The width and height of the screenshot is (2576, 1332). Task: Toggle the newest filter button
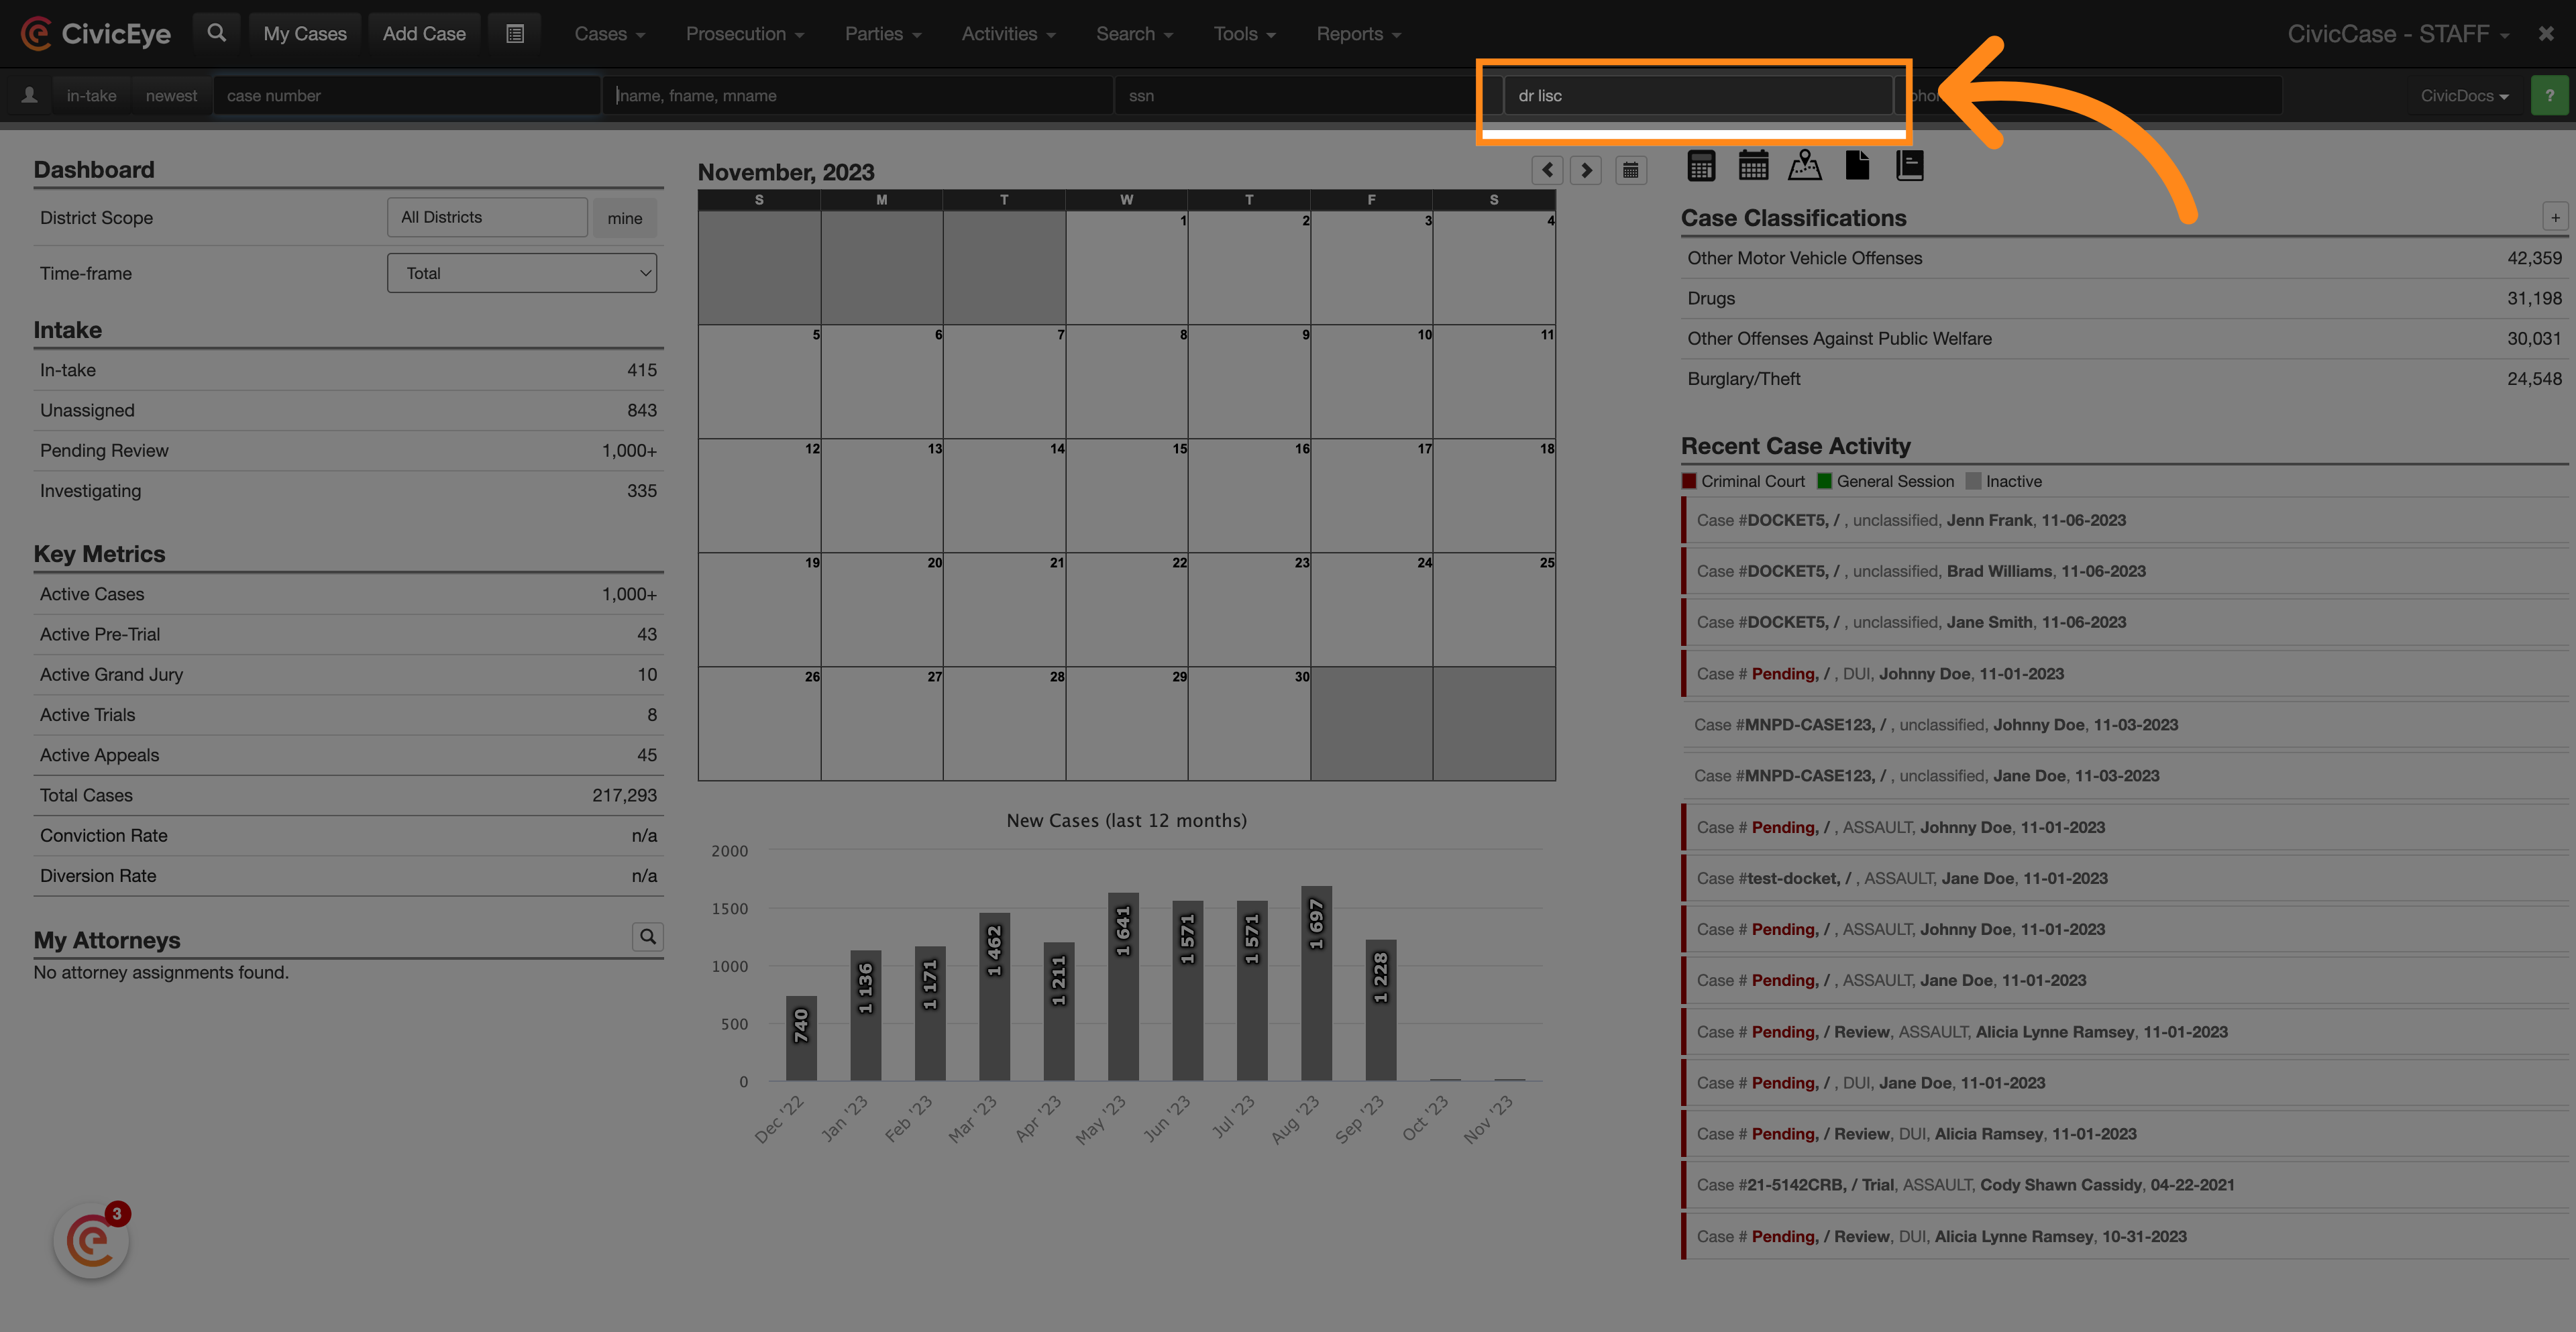(x=171, y=96)
